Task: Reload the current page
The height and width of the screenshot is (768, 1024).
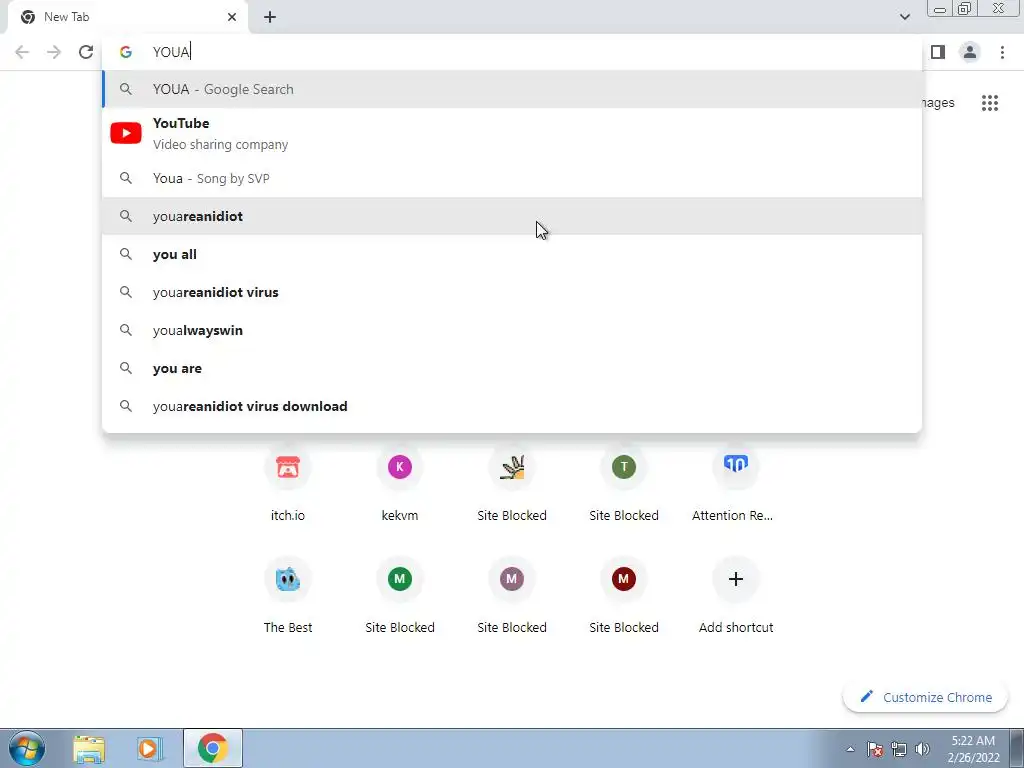Action: coord(86,52)
